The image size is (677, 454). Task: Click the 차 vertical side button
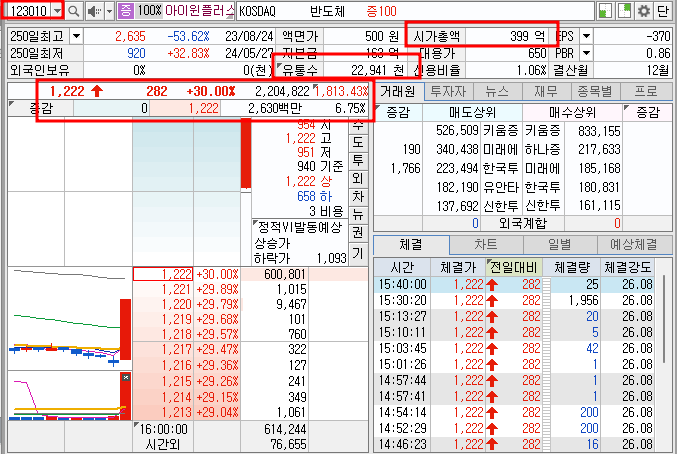(x=358, y=196)
